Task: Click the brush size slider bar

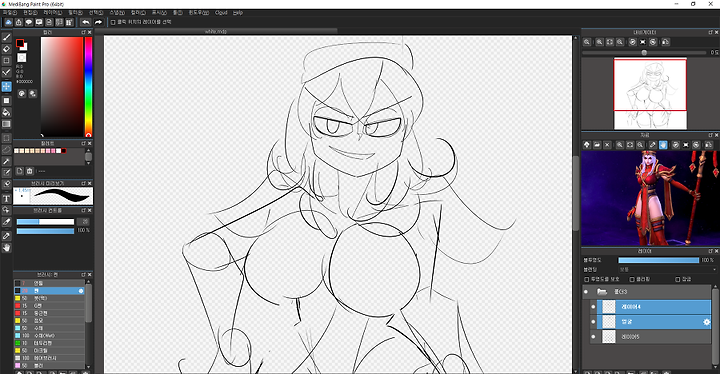Action: (45, 222)
